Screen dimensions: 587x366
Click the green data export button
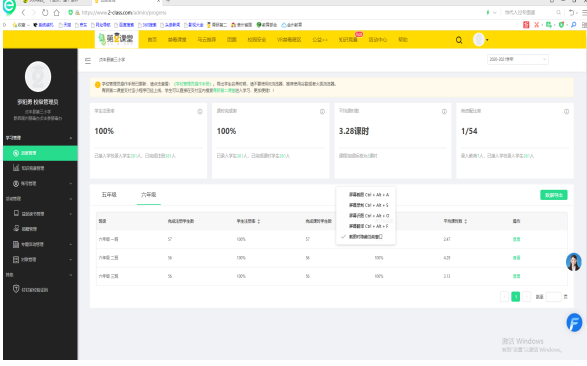(554, 195)
